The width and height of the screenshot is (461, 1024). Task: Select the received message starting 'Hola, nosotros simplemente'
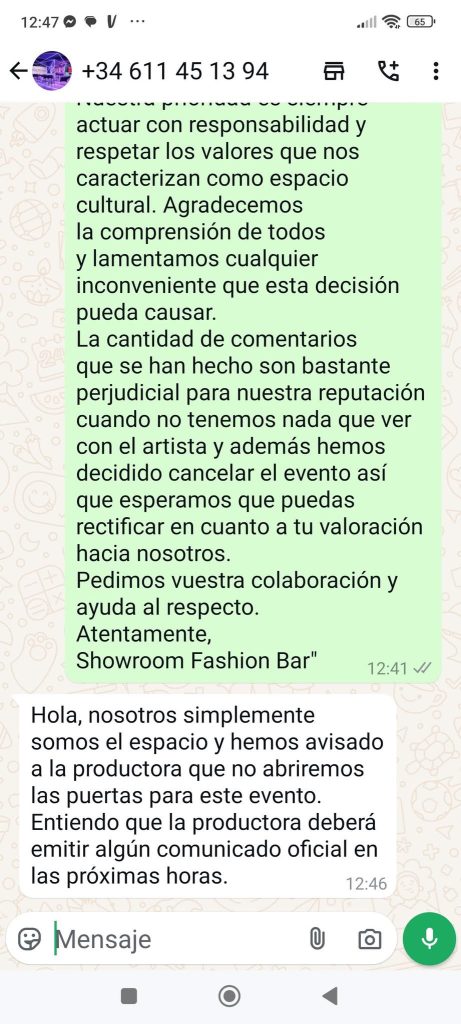(x=208, y=796)
